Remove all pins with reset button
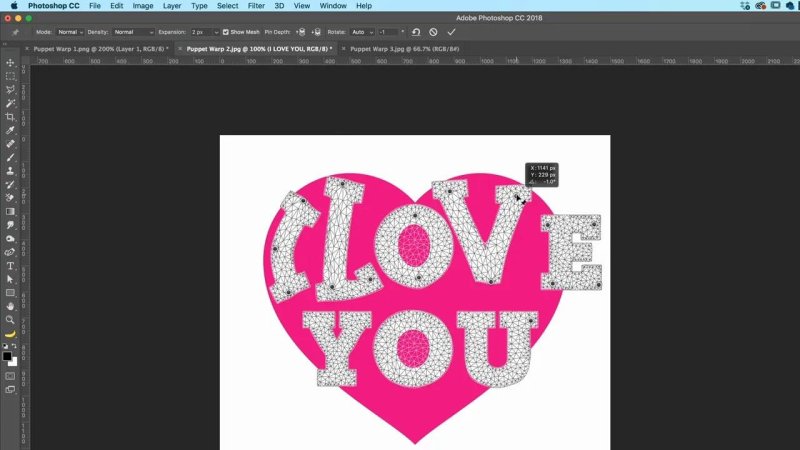The image size is (800, 450). [416, 32]
